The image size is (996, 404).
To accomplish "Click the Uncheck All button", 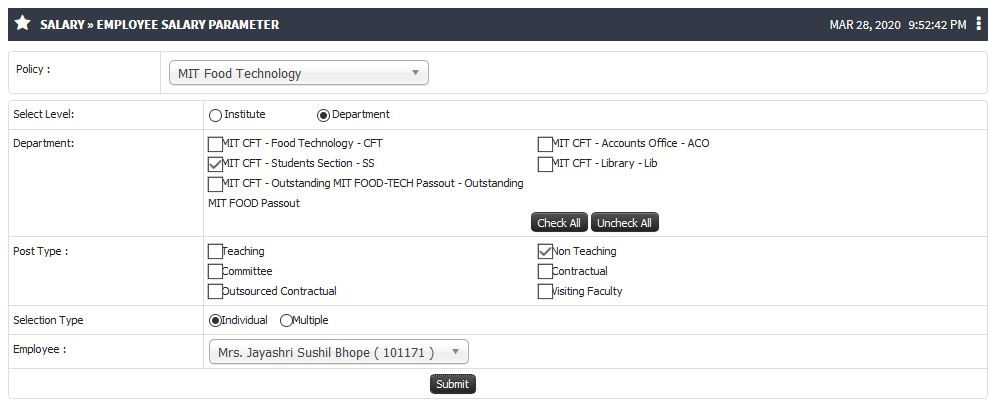I will click(x=624, y=223).
